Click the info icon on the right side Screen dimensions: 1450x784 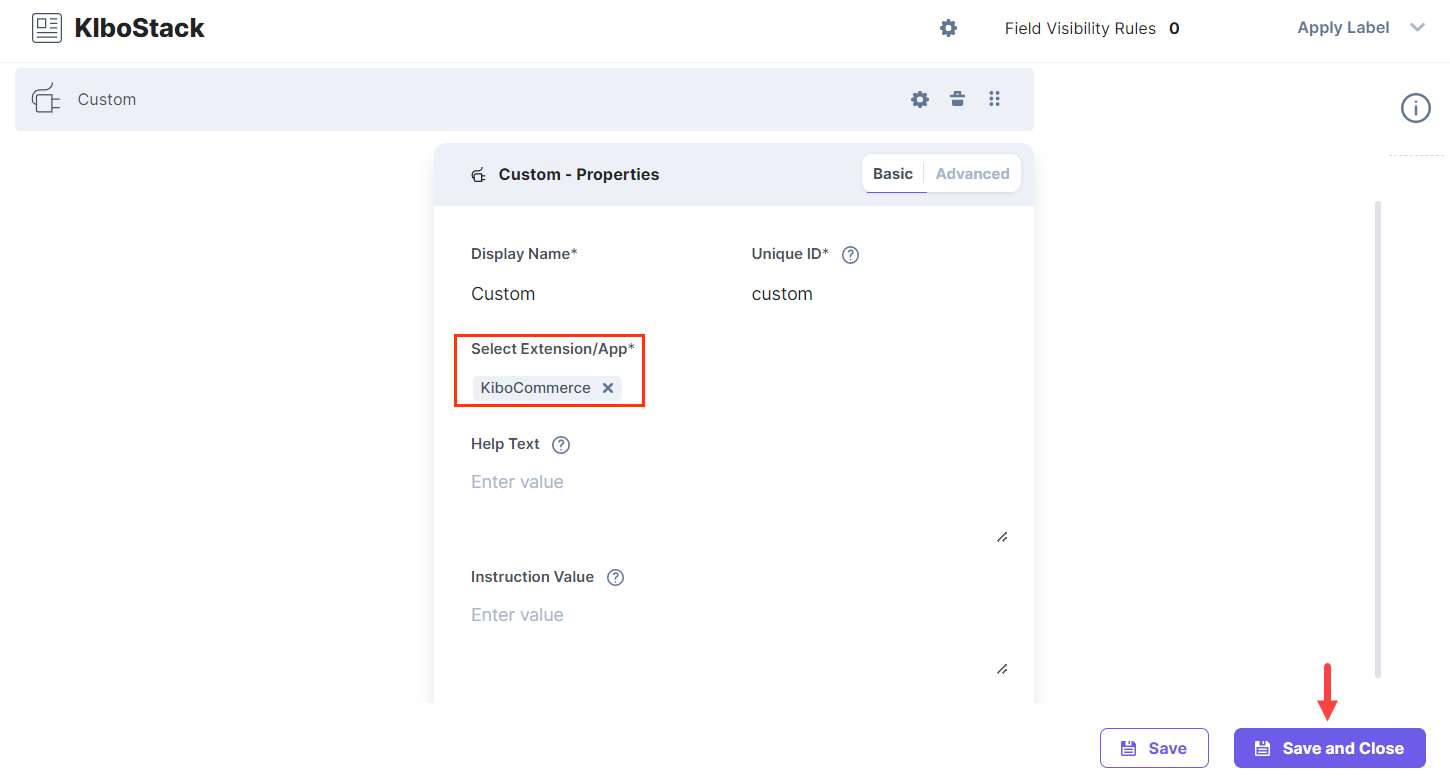pos(1416,108)
